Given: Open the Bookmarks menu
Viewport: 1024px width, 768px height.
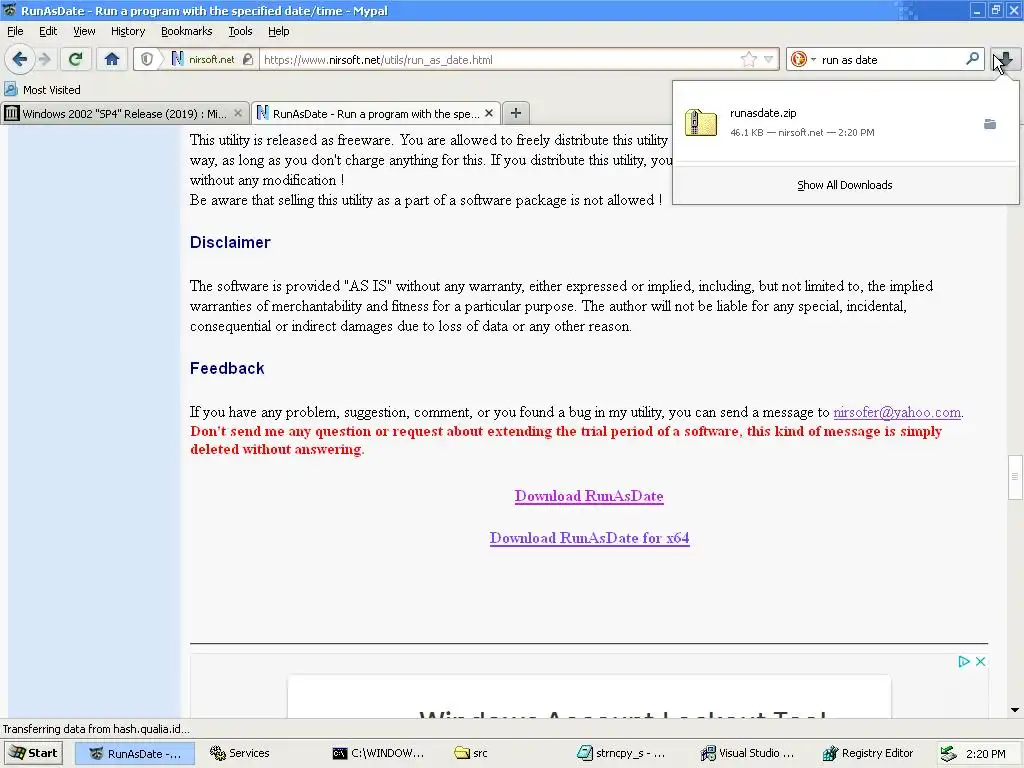Looking at the screenshot, I should tap(187, 31).
